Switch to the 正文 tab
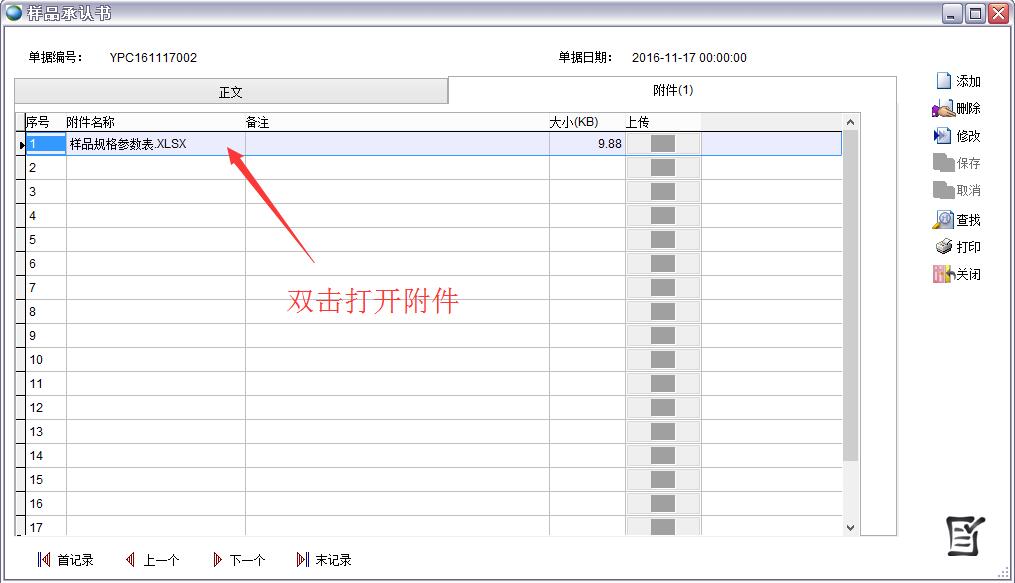The width and height of the screenshot is (1015, 583). 231,91
